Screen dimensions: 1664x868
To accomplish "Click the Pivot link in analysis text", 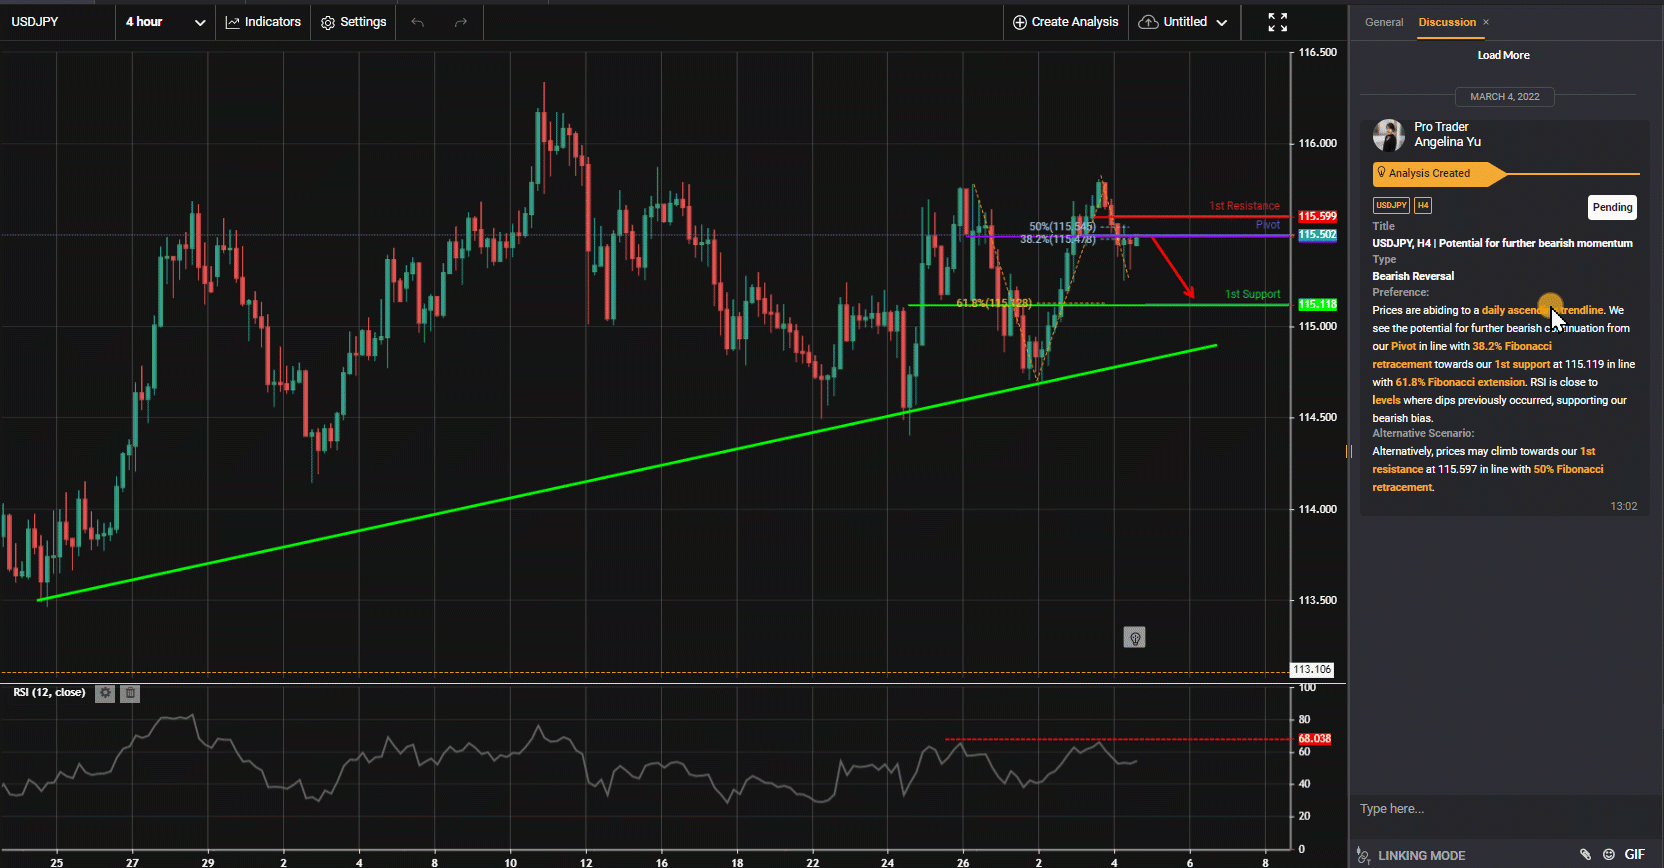I will [1403, 346].
